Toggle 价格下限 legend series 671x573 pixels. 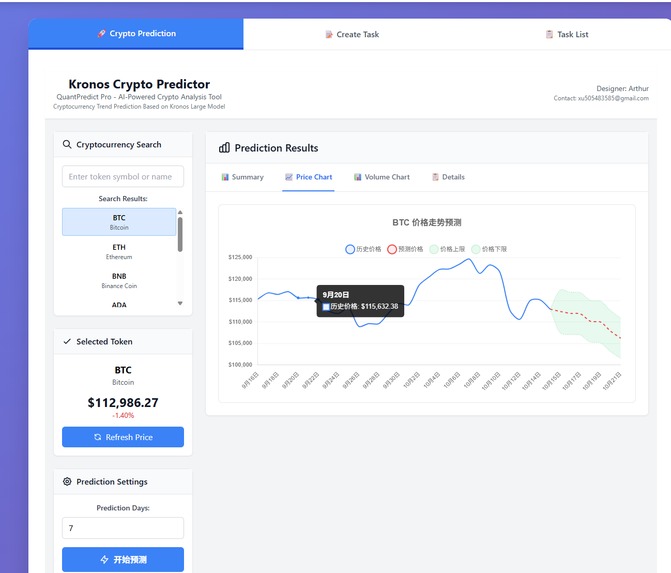tap(489, 249)
